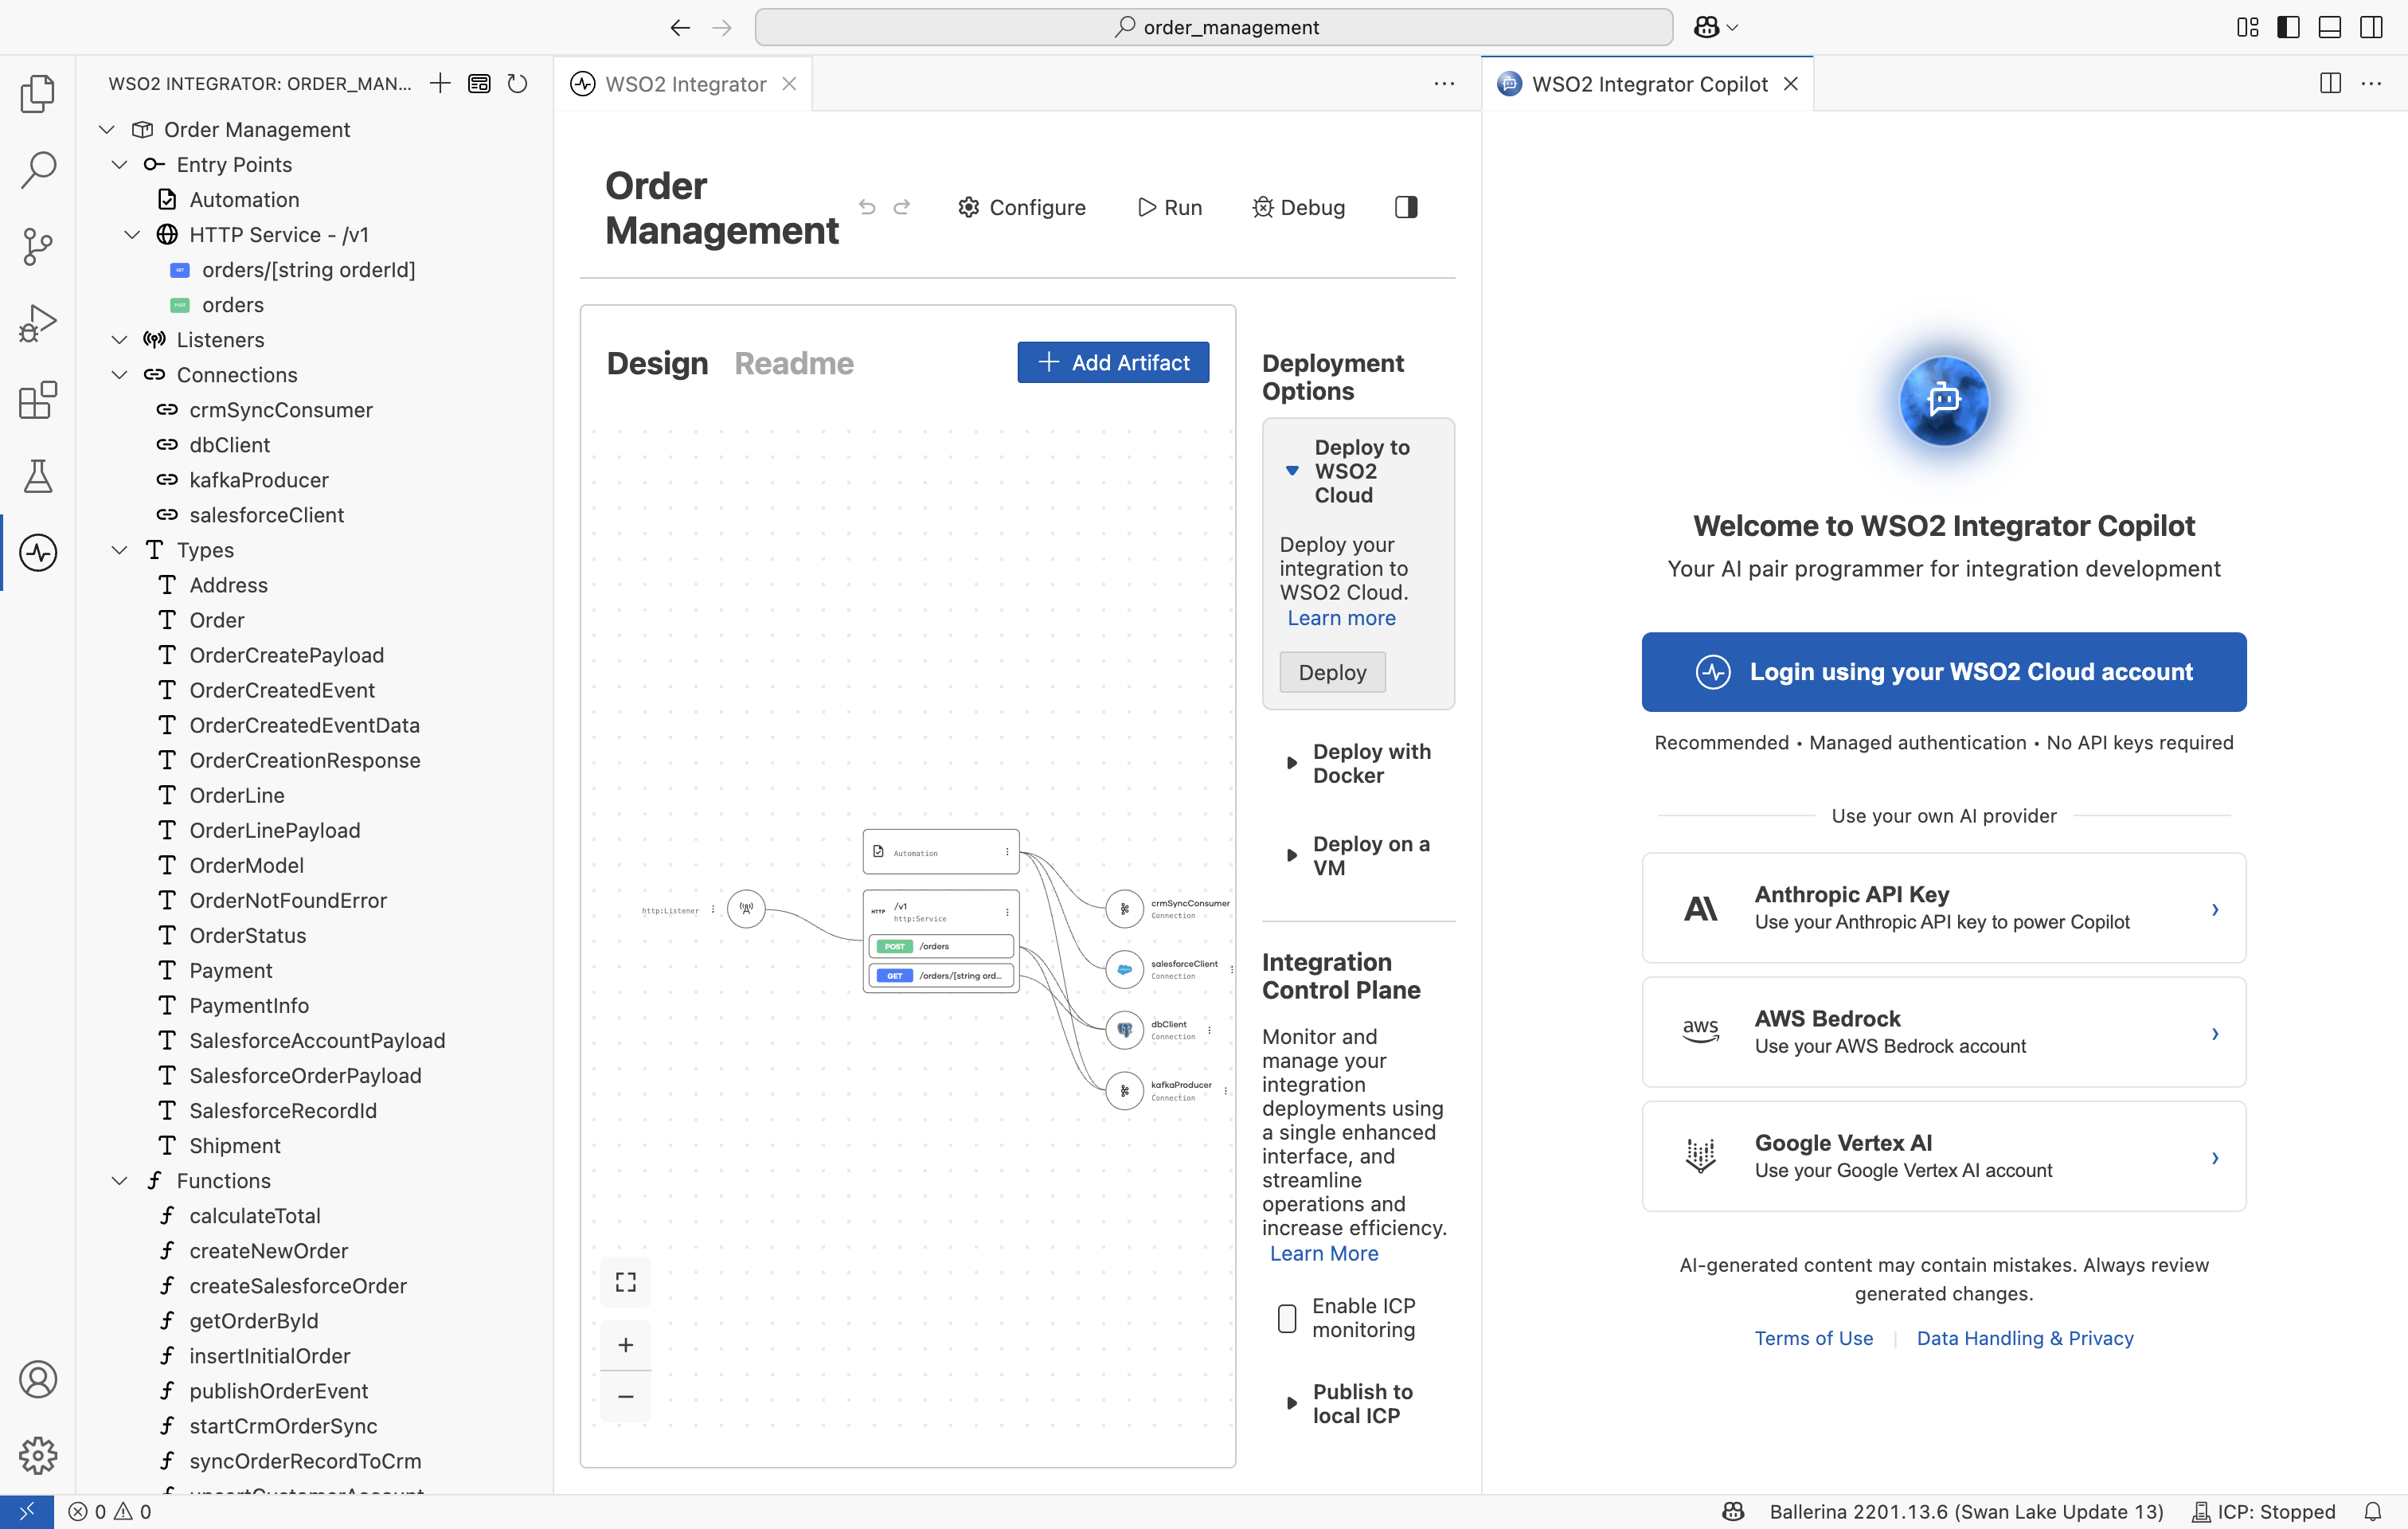The width and height of the screenshot is (2408, 1529).
Task: Open the Accounts icon in activity bar
Action: click(x=38, y=1380)
